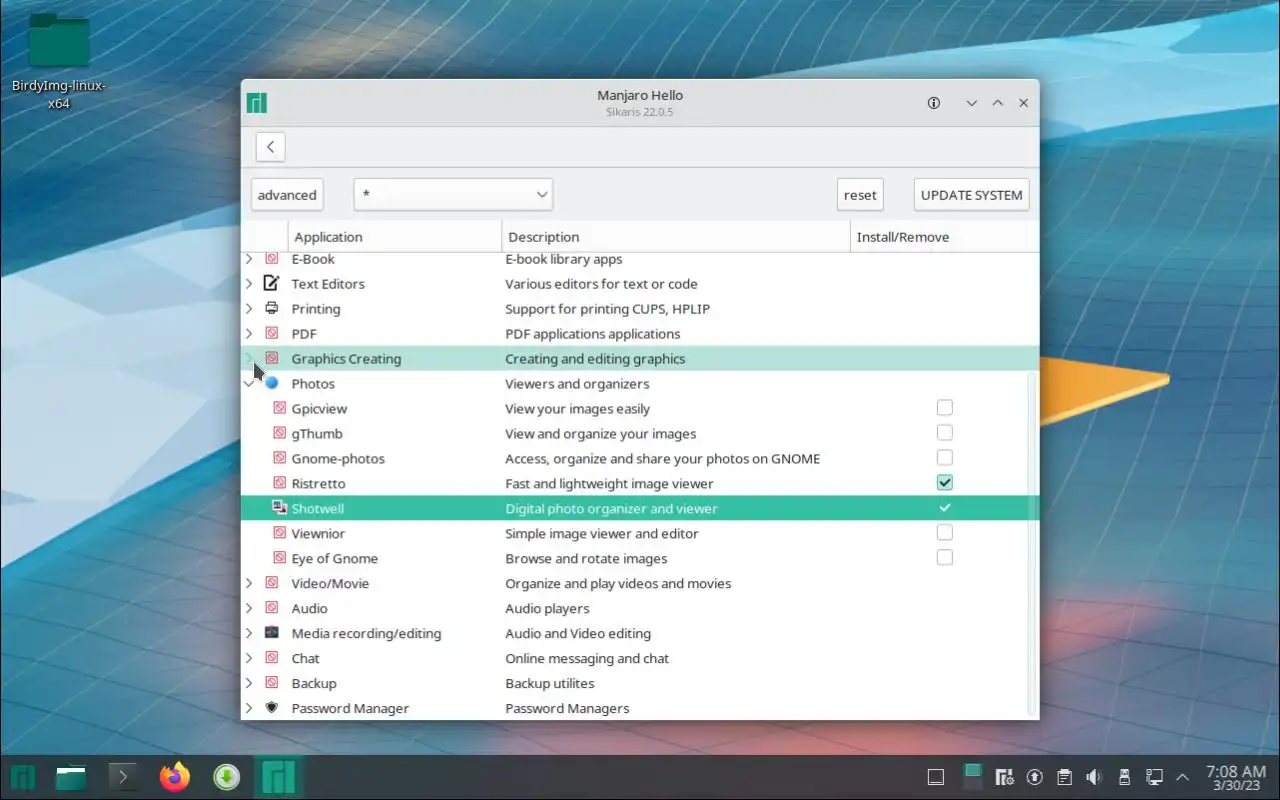This screenshot has height=800, width=1280.
Task: Click the Install/Remove column header
Action: 944,237
